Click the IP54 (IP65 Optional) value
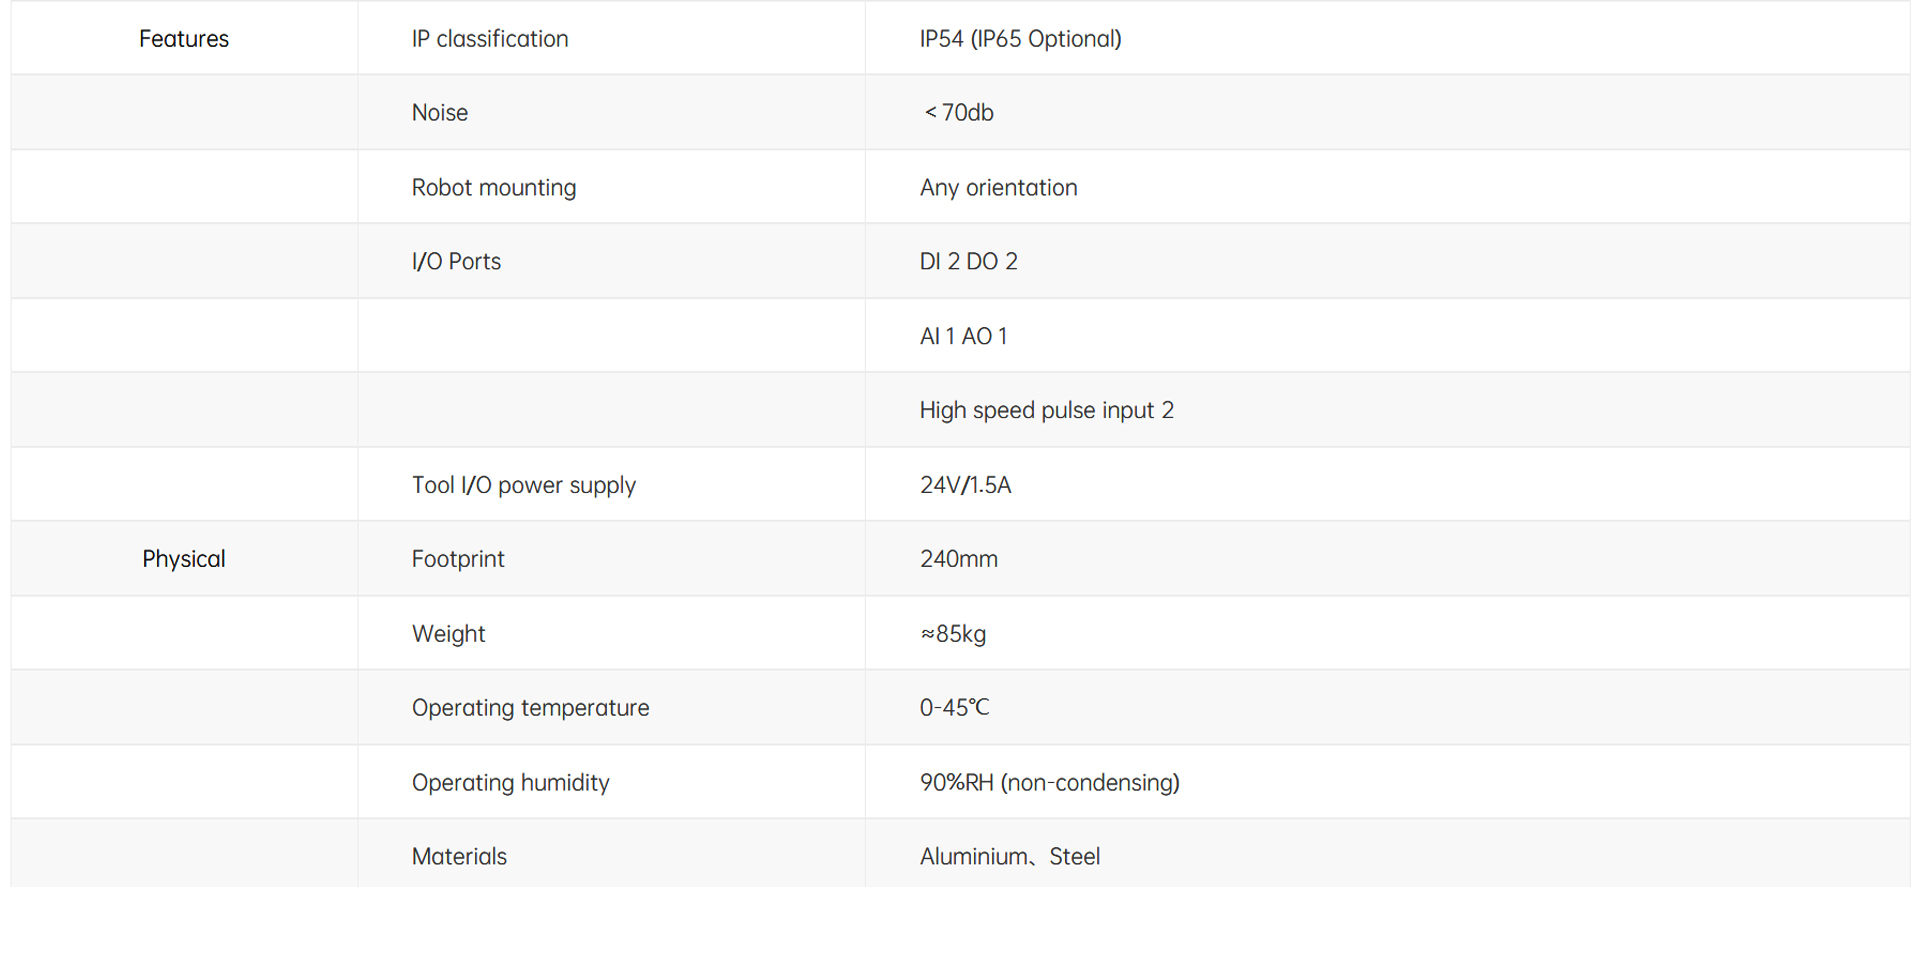The height and width of the screenshot is (960, 1920). click(1020, 39)
